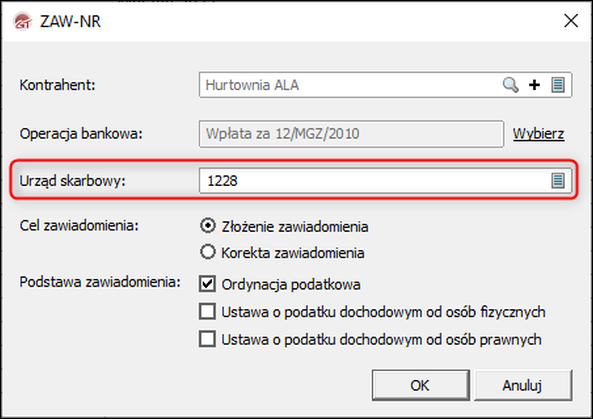Close the ZAW-NR dialog window

click(571, 20)
